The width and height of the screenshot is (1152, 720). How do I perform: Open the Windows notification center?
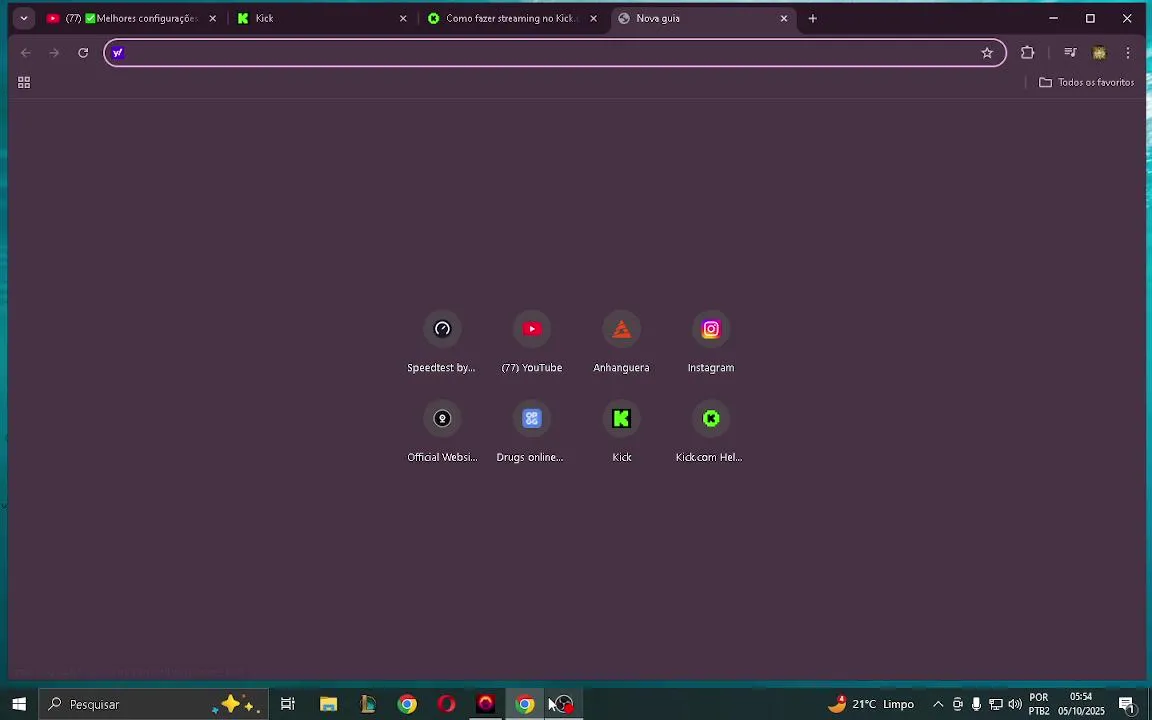(x=1126, y=705)
